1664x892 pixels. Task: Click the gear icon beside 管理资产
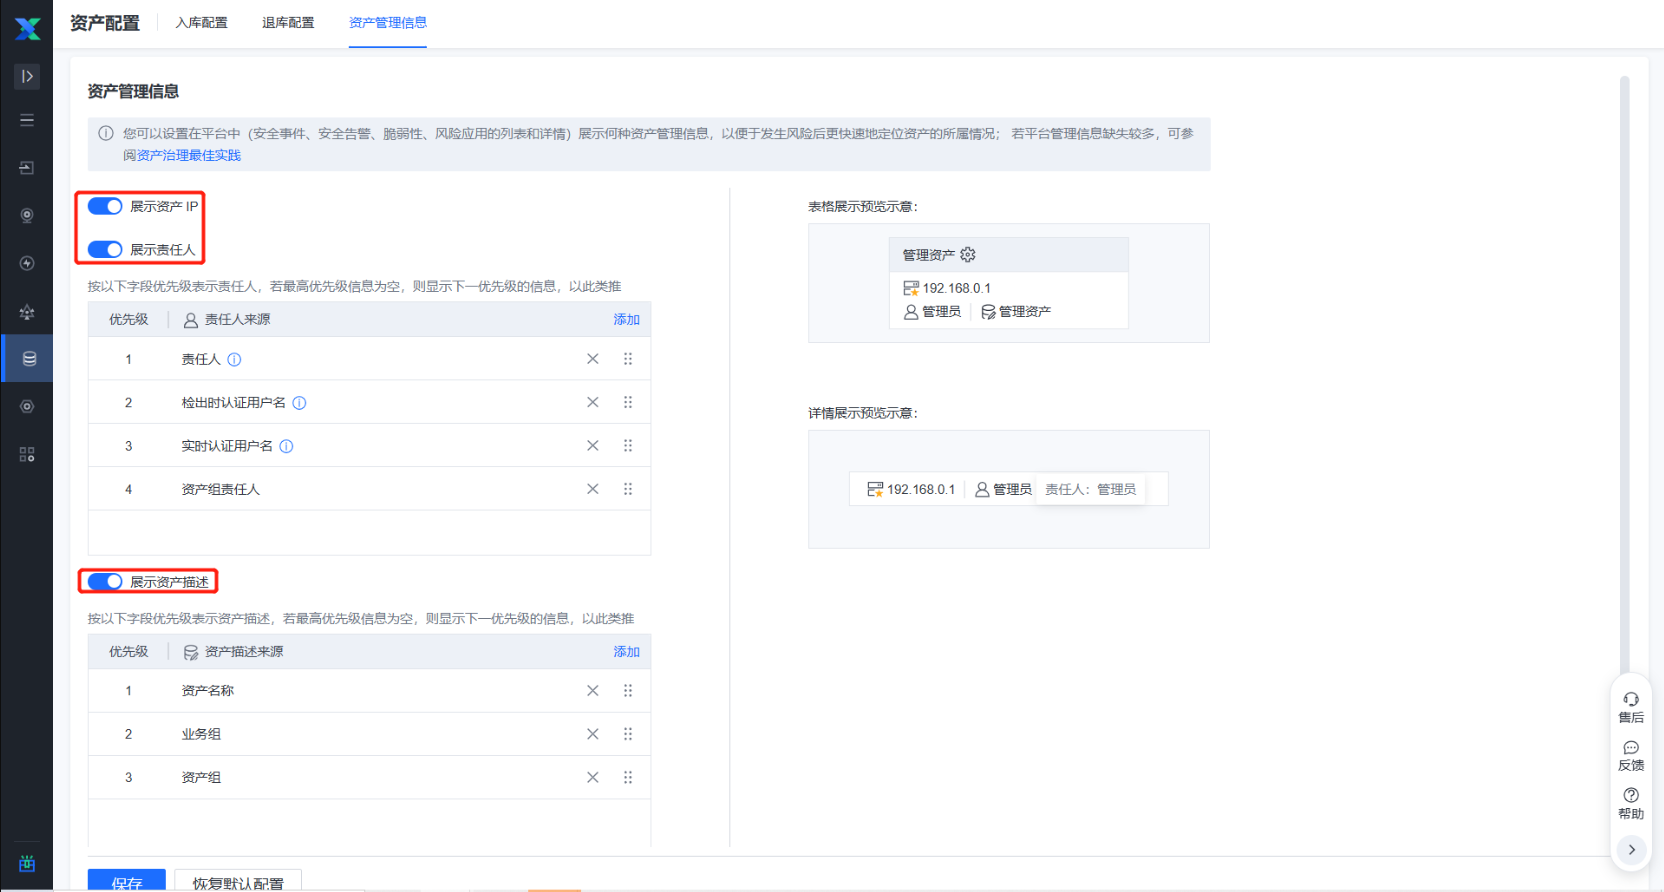point(968,255)
